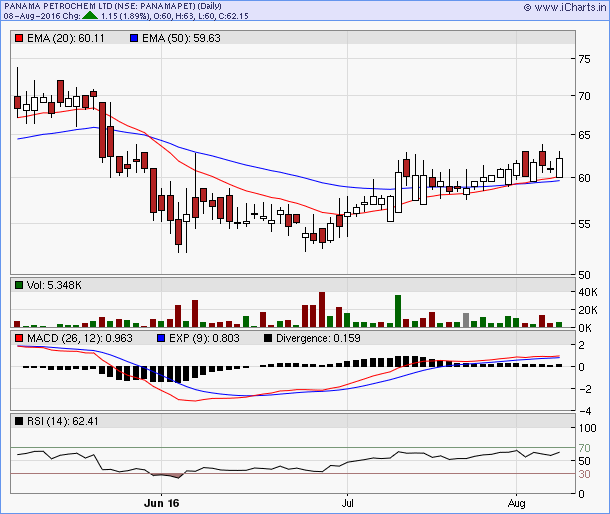Click the www.iCharts.in copyright text
Viewport: 610px width, 514px height.
point(565,7)
